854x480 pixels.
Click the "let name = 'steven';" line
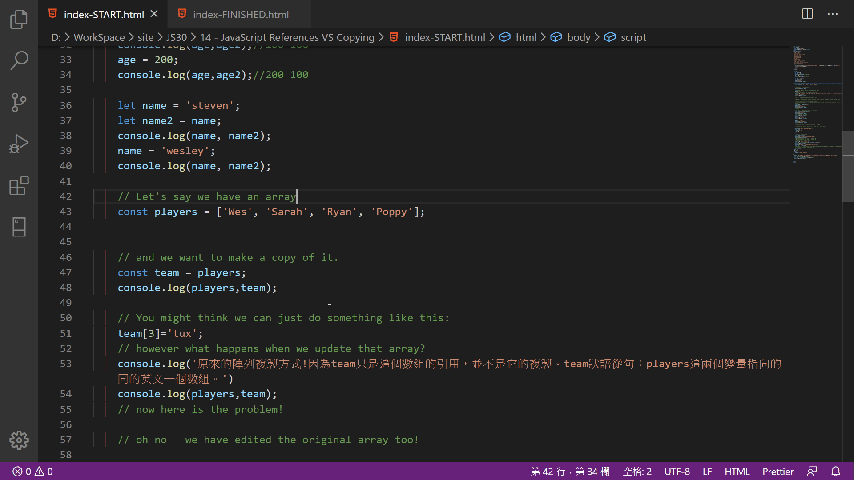pos(178,105)
